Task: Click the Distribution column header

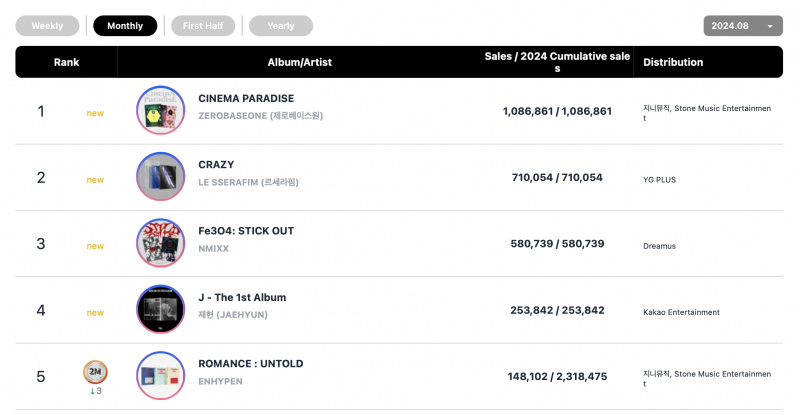Action: [x=673, y=62]
